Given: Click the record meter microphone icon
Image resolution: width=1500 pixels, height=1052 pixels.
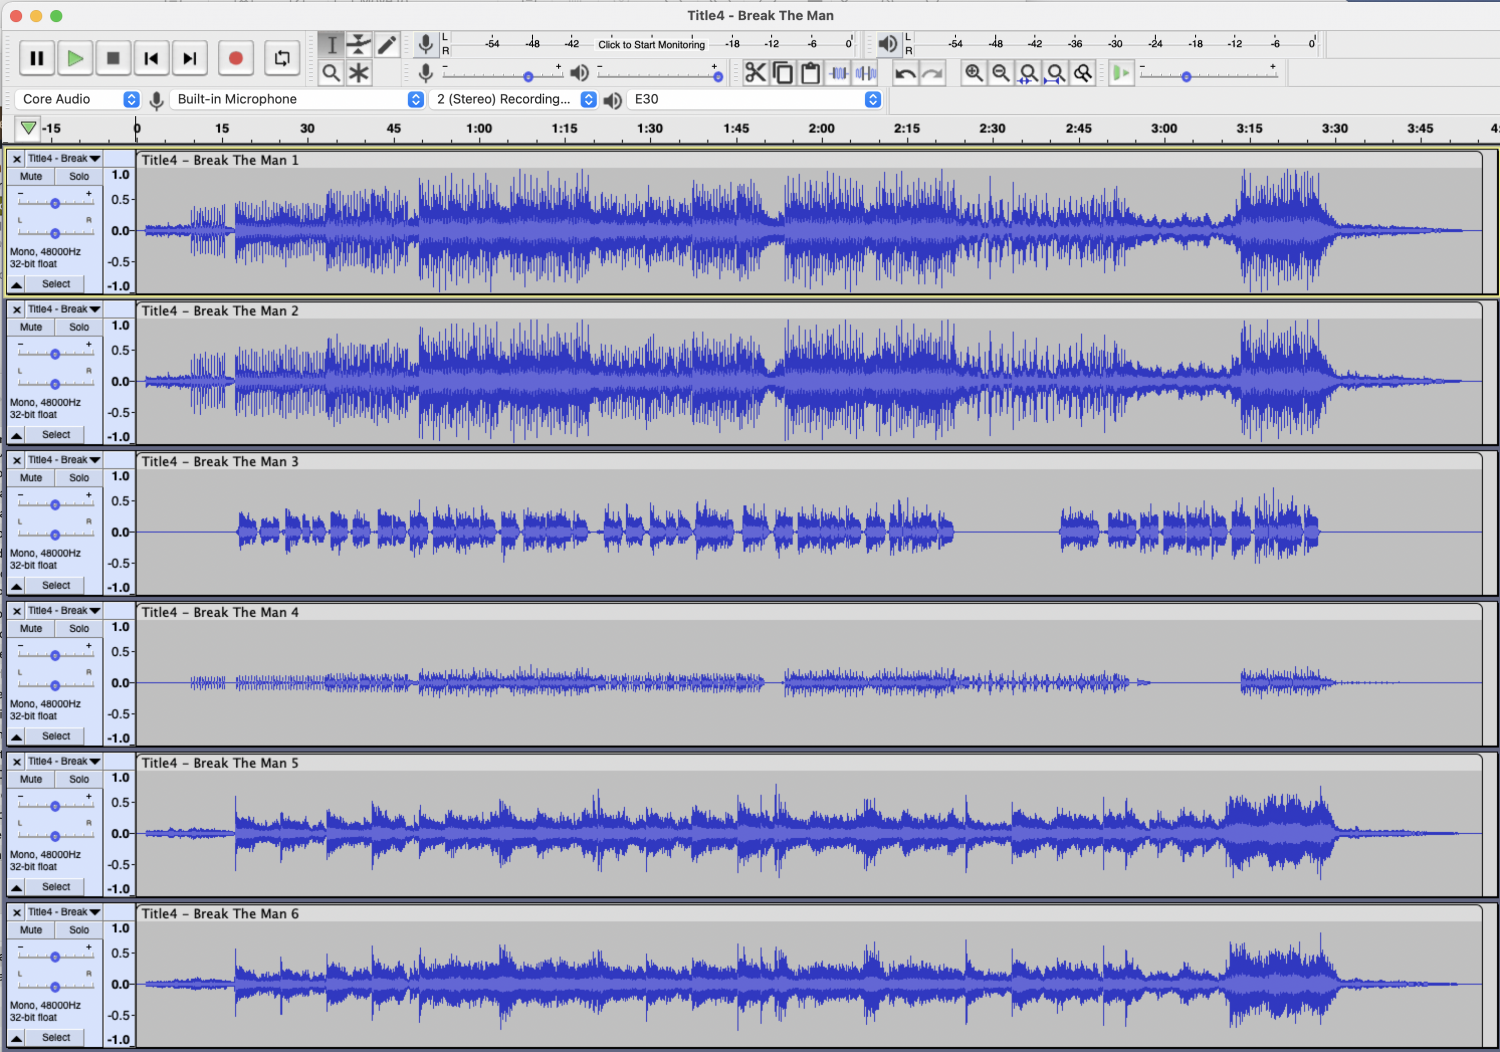Looking at the screenshot, I should (425, 44).
